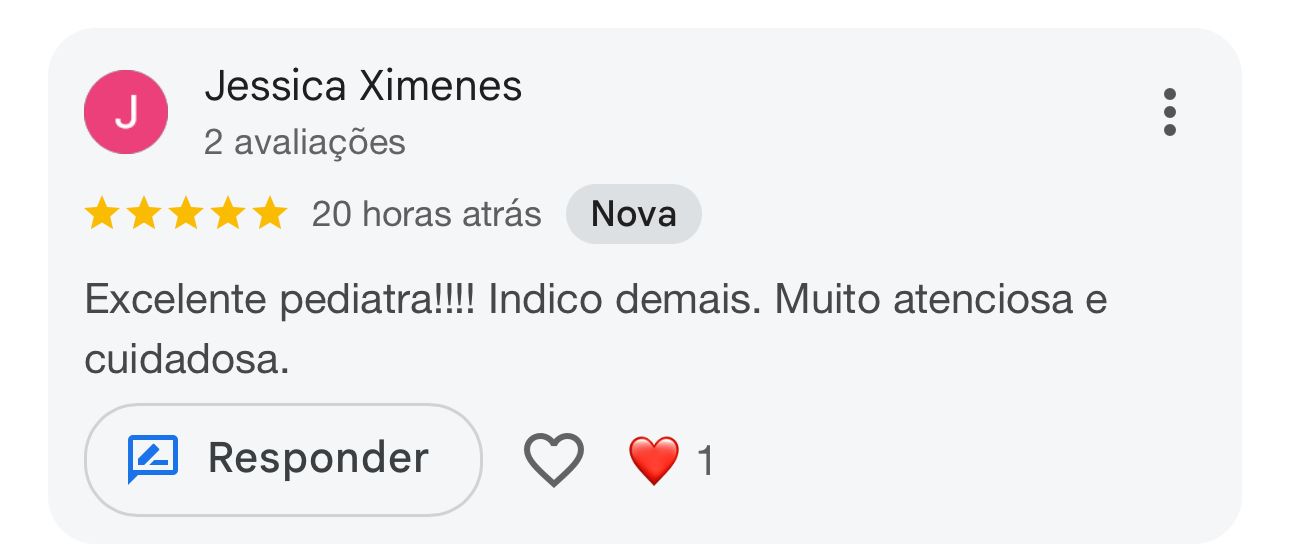Click the red heart reaction emoji
Screen dimensions: 1290x548
tap(654, 461)
